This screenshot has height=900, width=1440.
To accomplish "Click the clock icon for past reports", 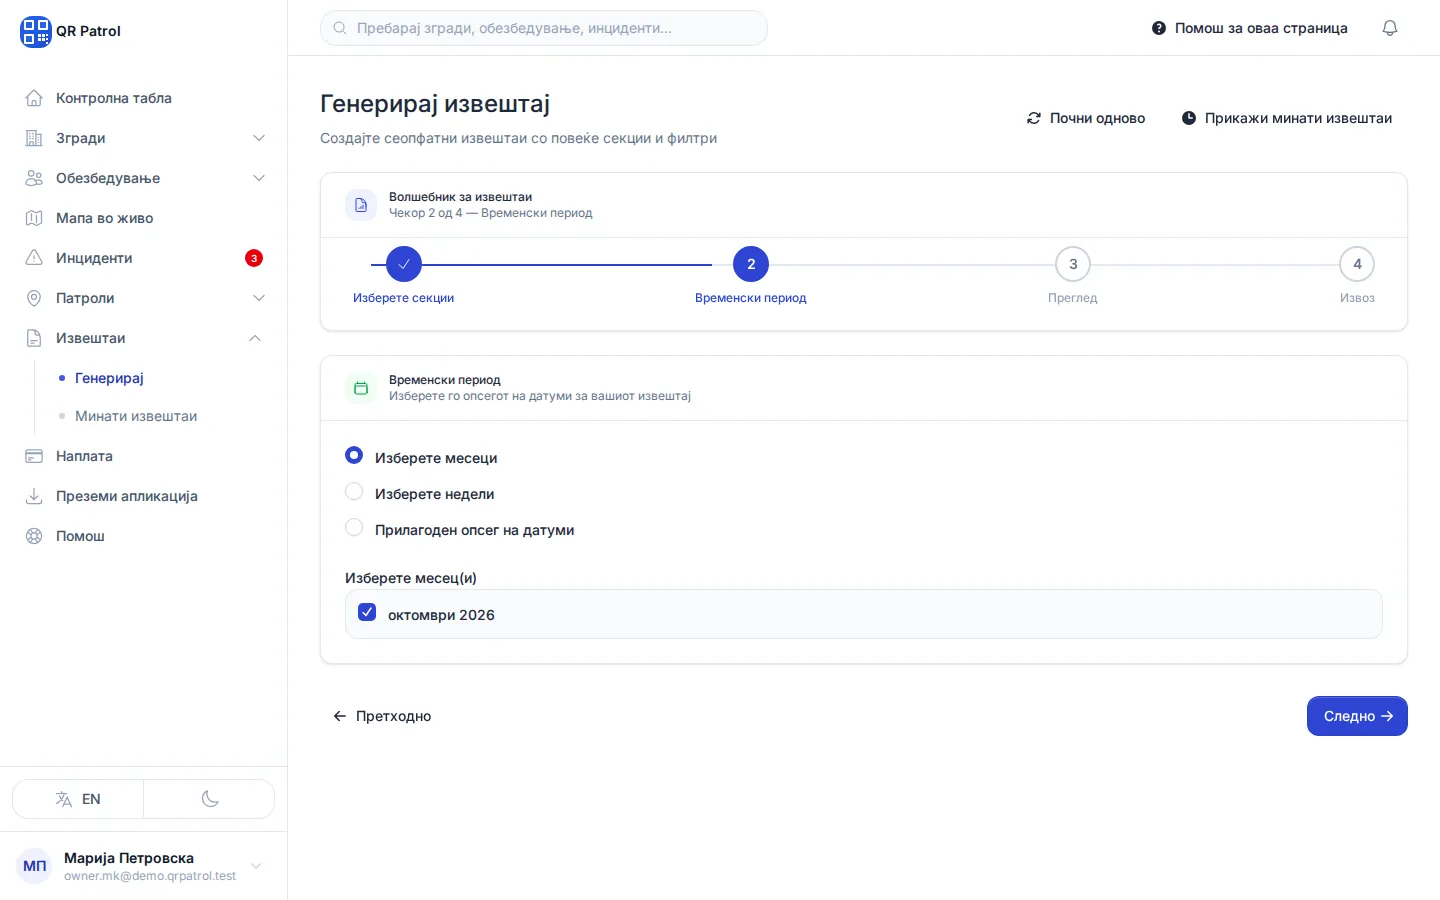I will click(1189, 118).
